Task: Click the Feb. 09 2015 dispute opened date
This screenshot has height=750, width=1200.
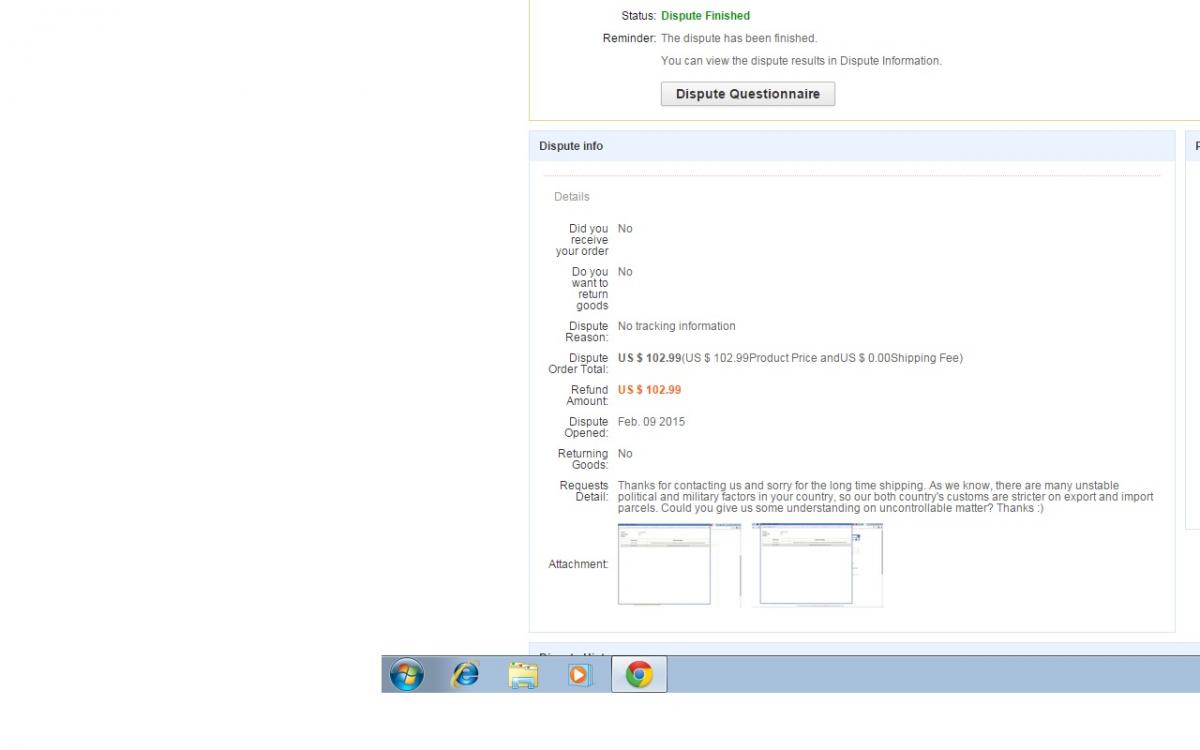Action: (651, 422)
